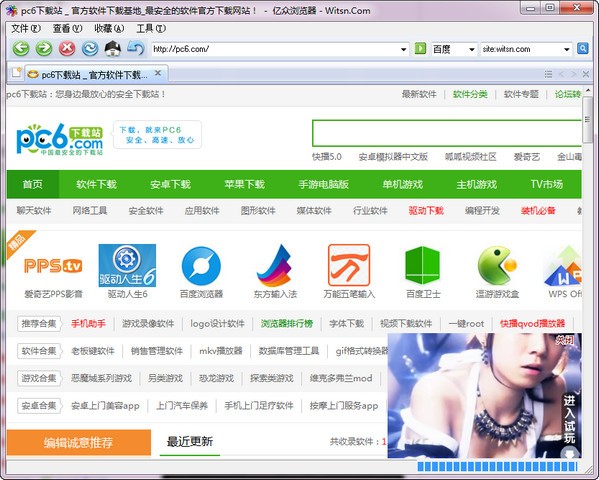
Task: Close the popup ad via 关闭
Action: click(x=565, y=340)
